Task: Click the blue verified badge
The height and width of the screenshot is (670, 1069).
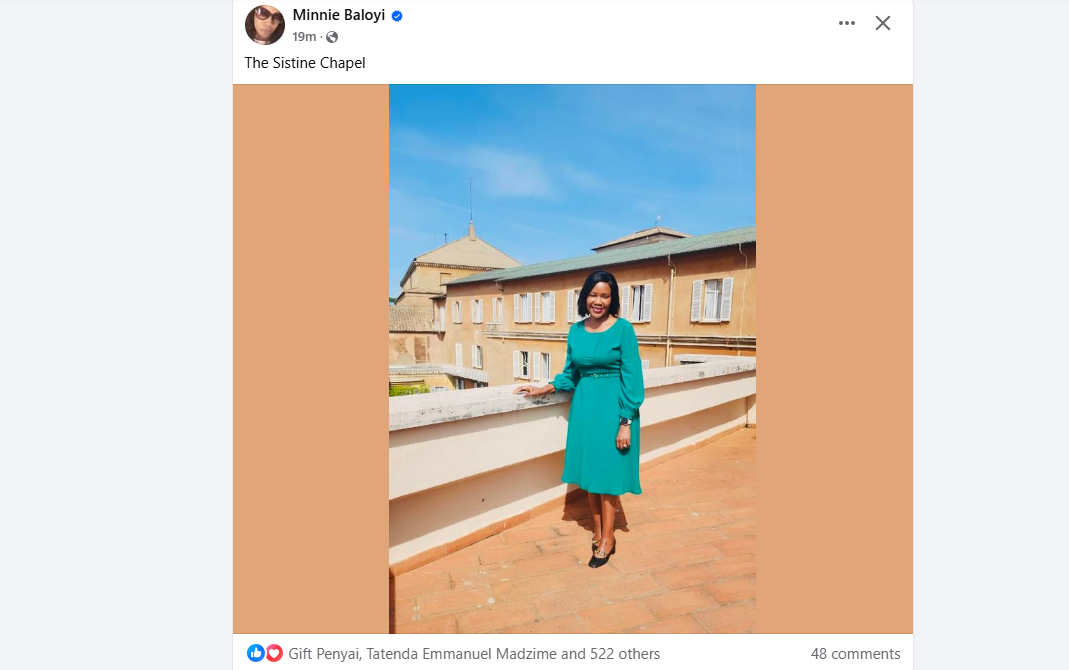Action: coord(397,16)
